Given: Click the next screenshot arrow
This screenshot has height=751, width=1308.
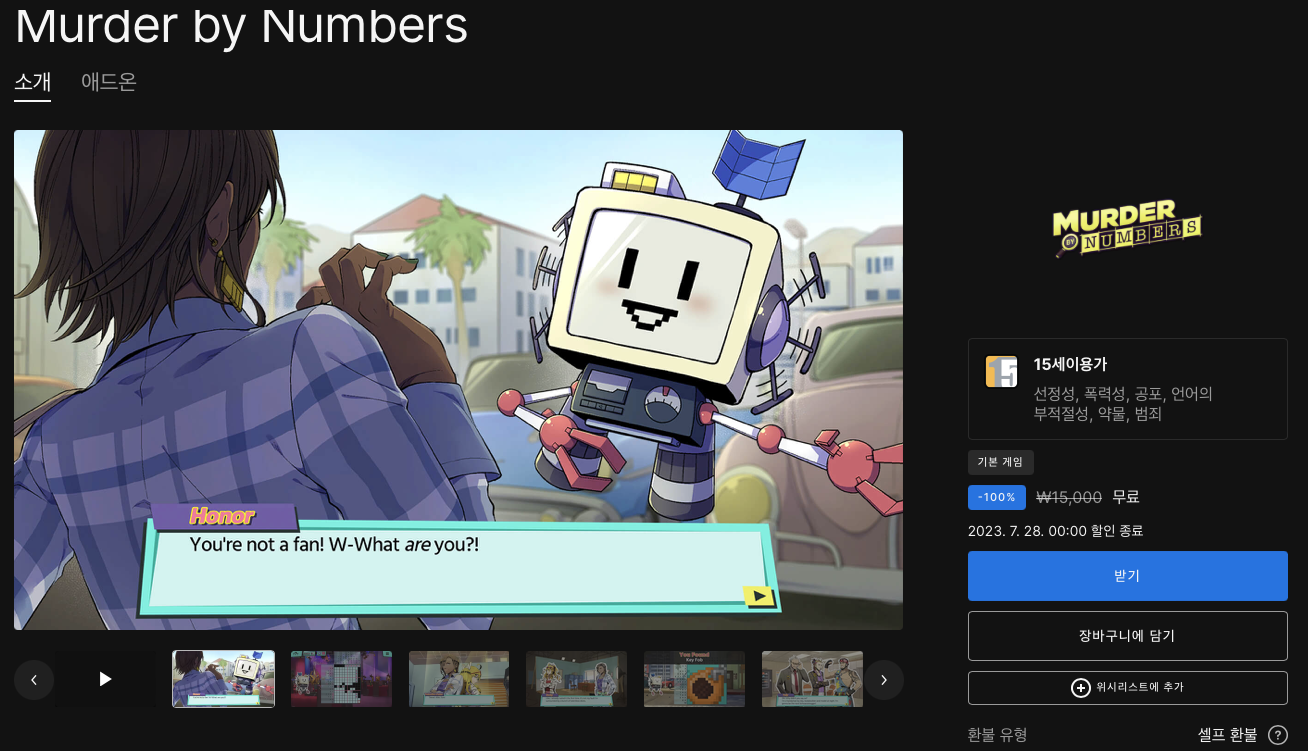Looking at the screenshot, I should coord(884,680).
